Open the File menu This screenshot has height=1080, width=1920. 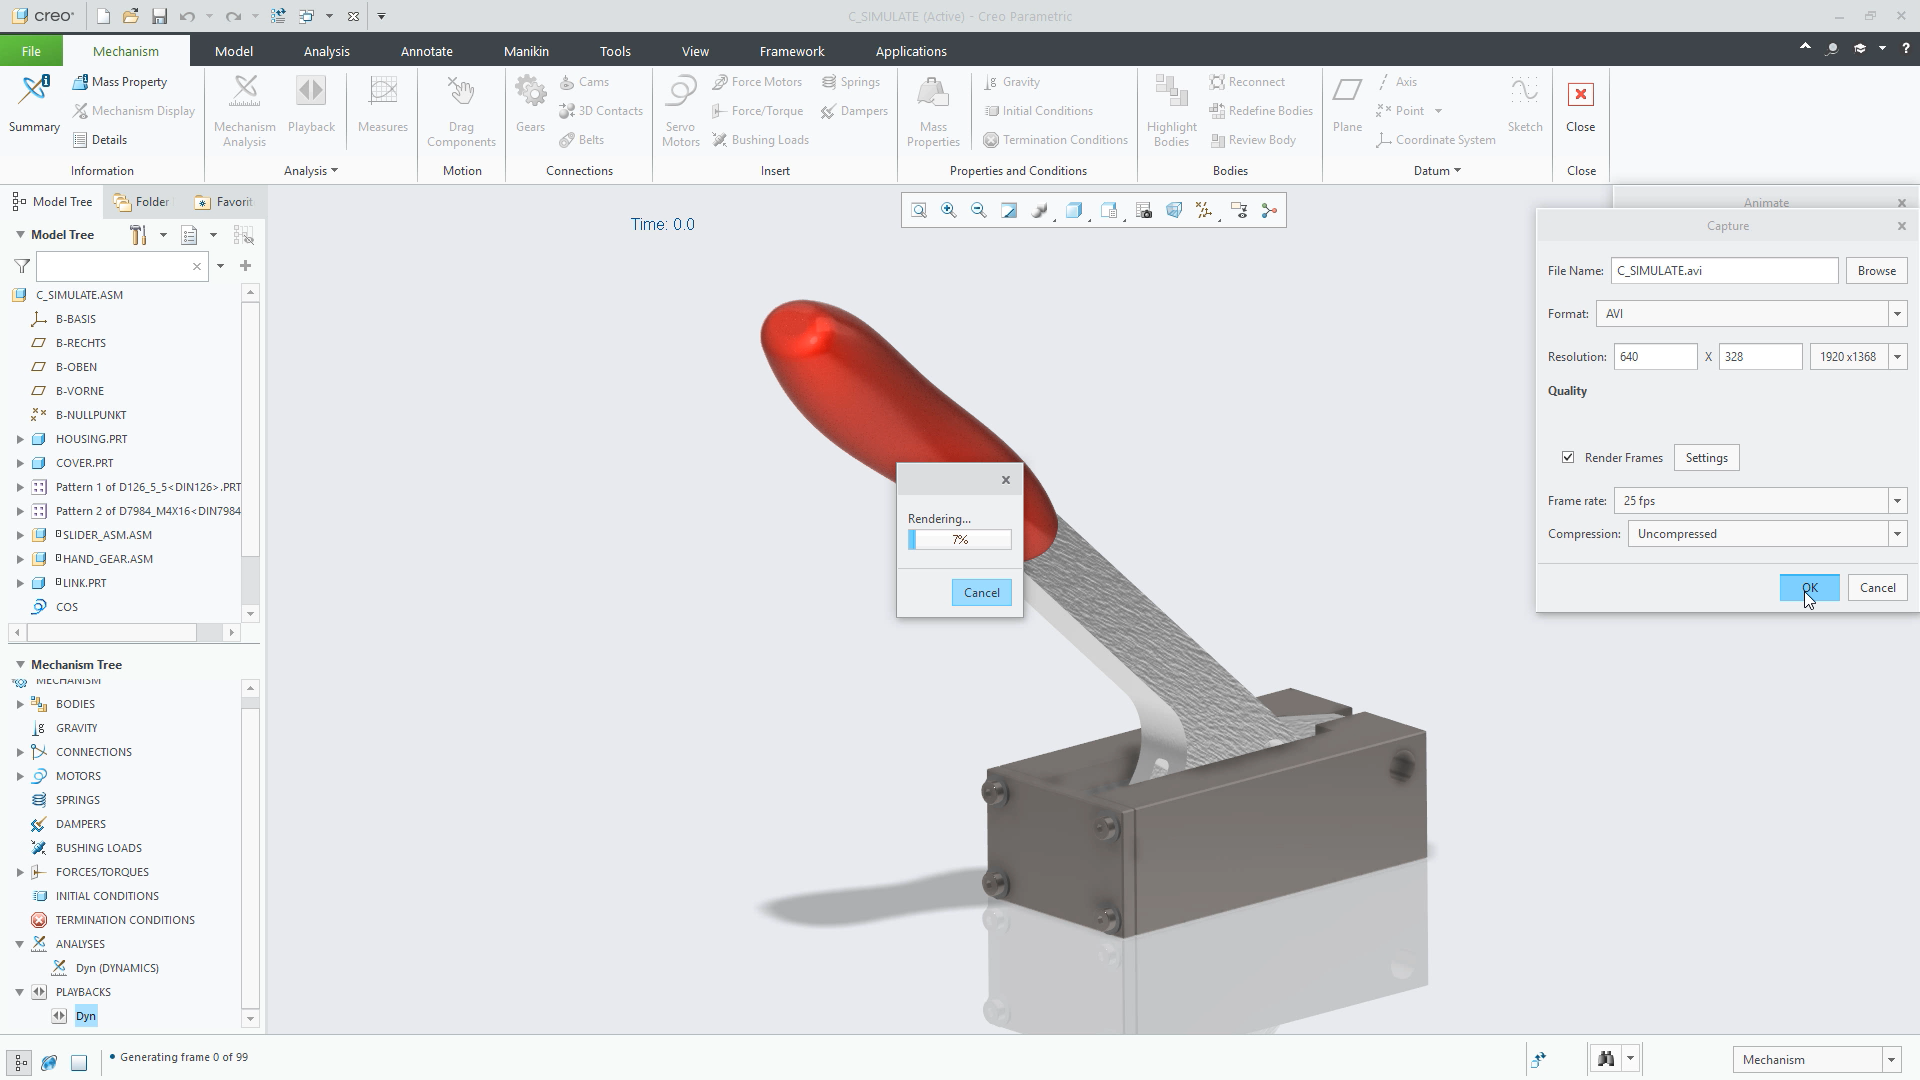(x=31, y=51)
